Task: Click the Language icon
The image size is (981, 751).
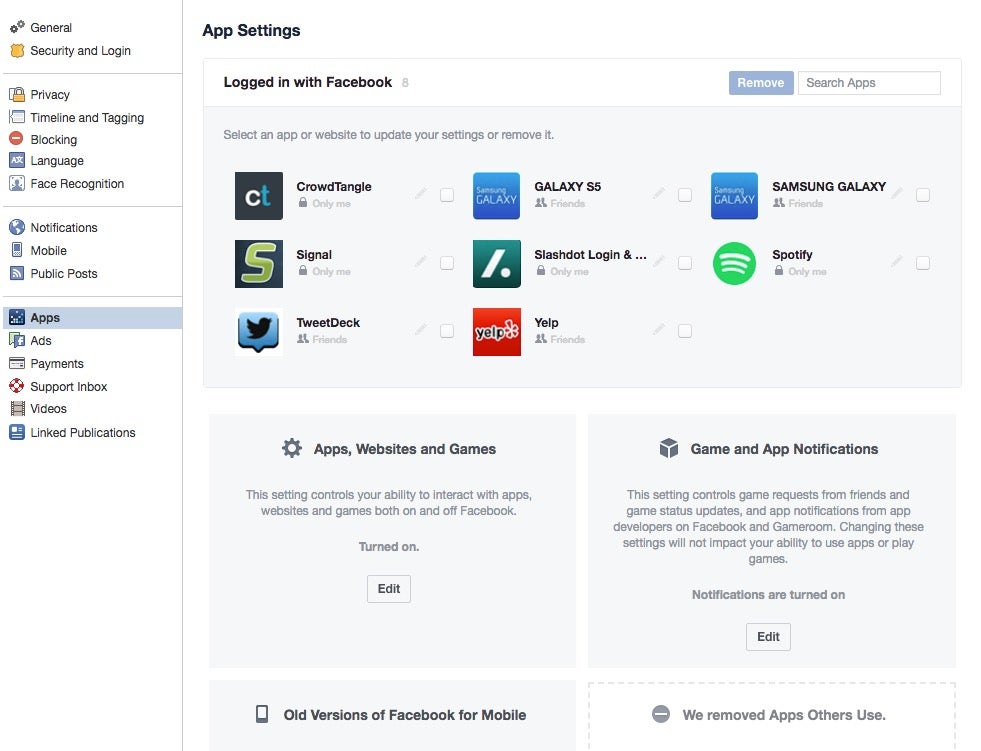Action: tap(17, 160)
